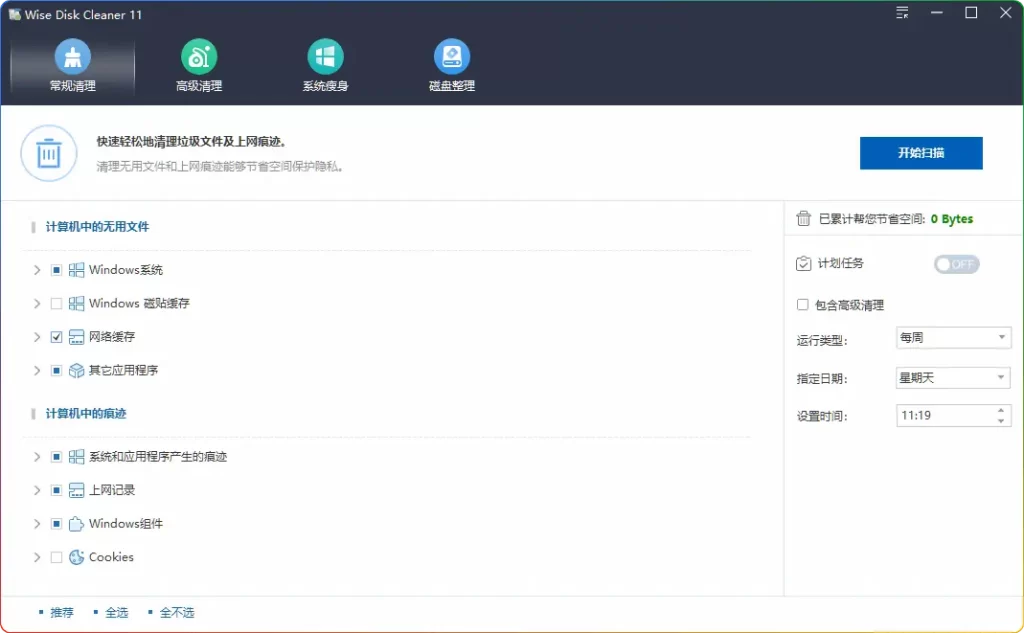Expand the Windows组件 tree node

(x=37, y=524)
